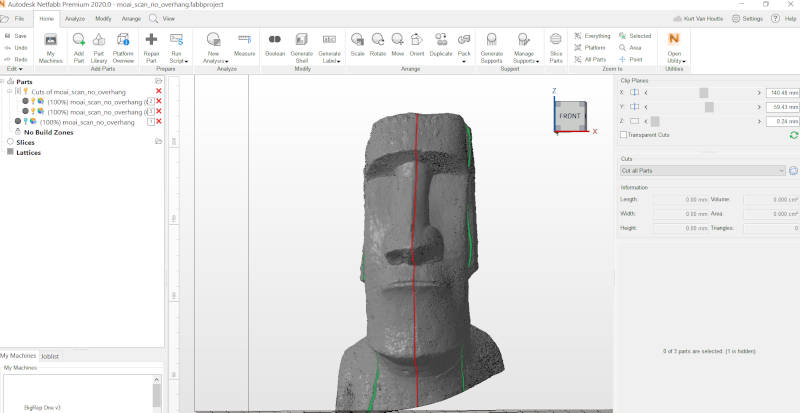
Task: Open the Help button
Action: pos(783,18)
